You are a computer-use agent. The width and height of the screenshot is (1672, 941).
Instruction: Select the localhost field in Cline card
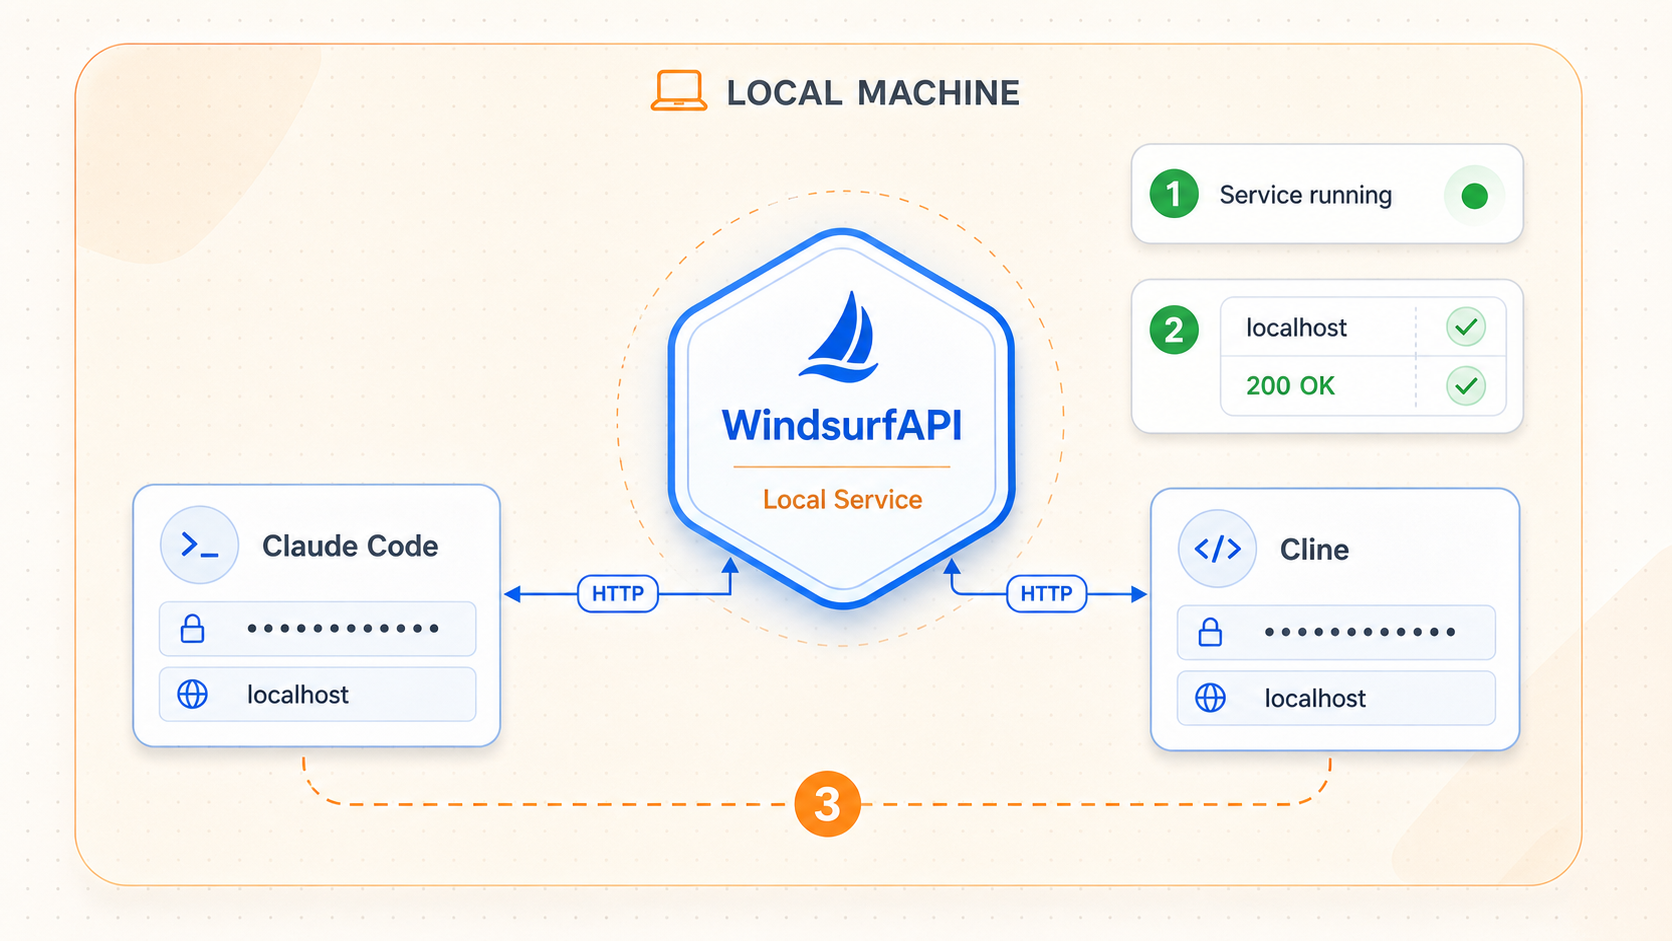click(1336, 698)
